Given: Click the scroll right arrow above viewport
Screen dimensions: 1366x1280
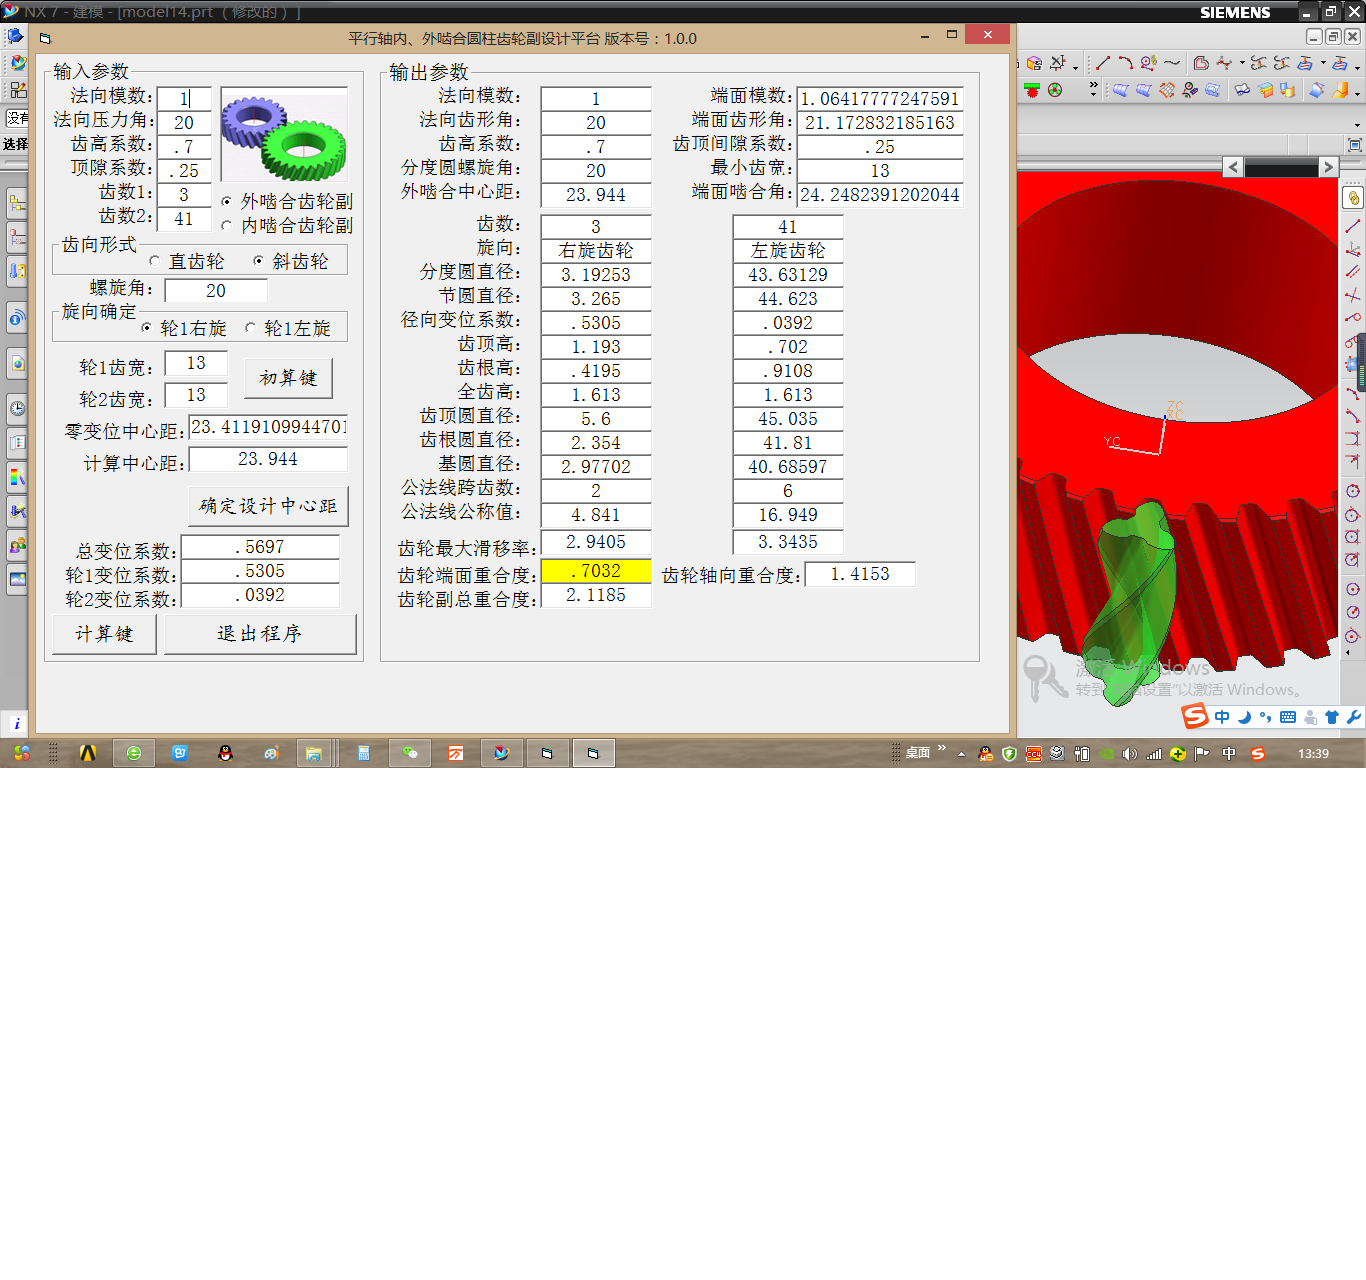Looking at the screenshot, I should coord(1328,167).
